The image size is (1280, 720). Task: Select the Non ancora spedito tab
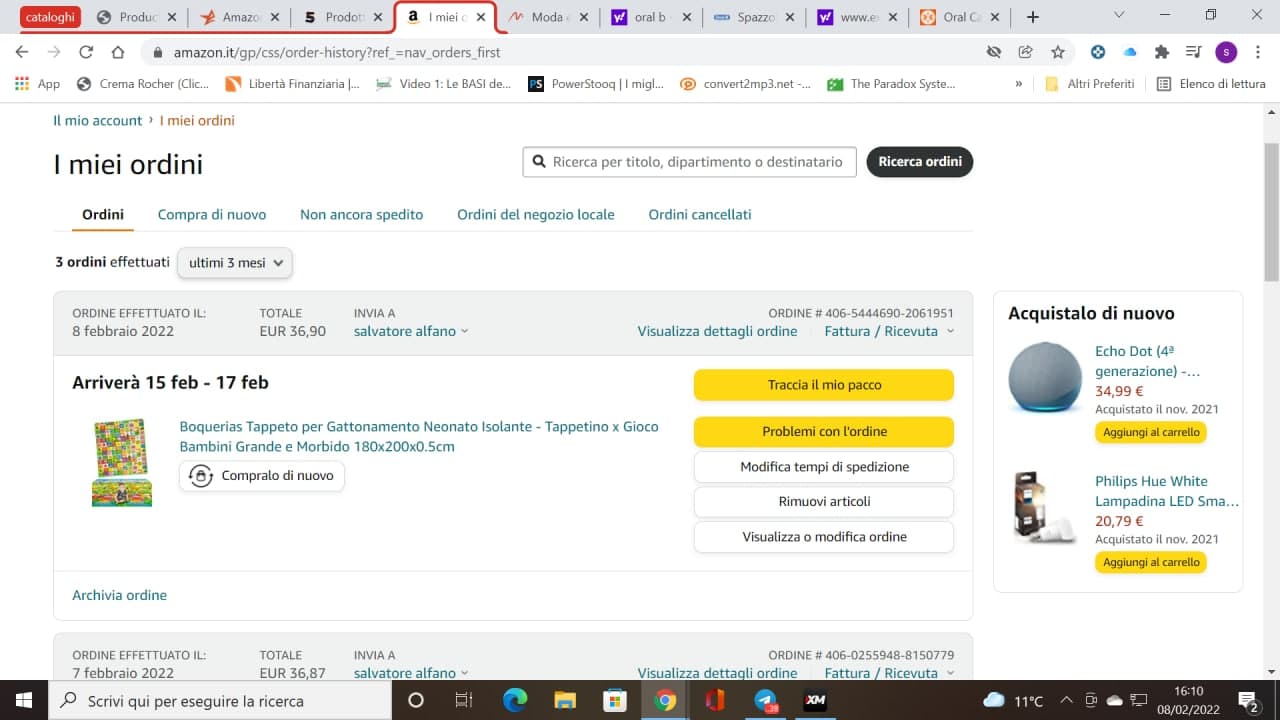[361, 214]
